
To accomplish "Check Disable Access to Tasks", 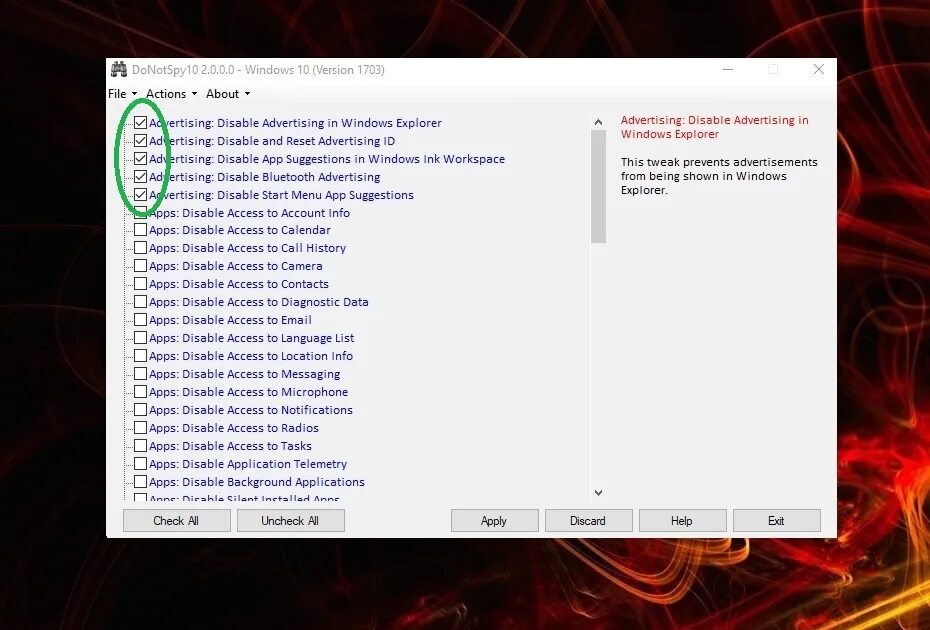I will pyautogui.click(x=141, y=446).
